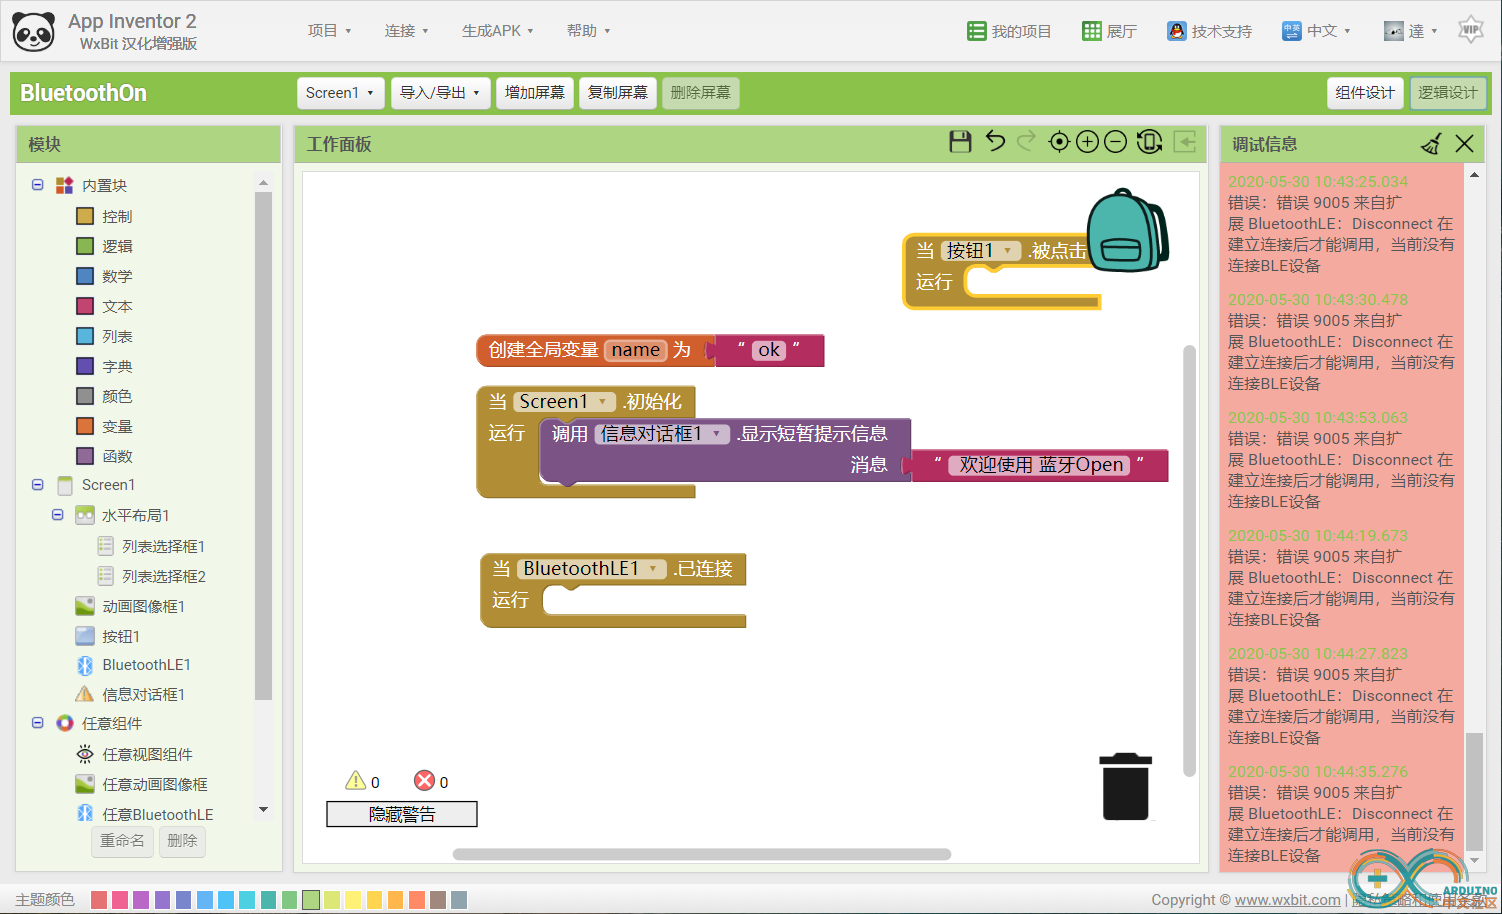Open the 连接 menu

point(406,31)
